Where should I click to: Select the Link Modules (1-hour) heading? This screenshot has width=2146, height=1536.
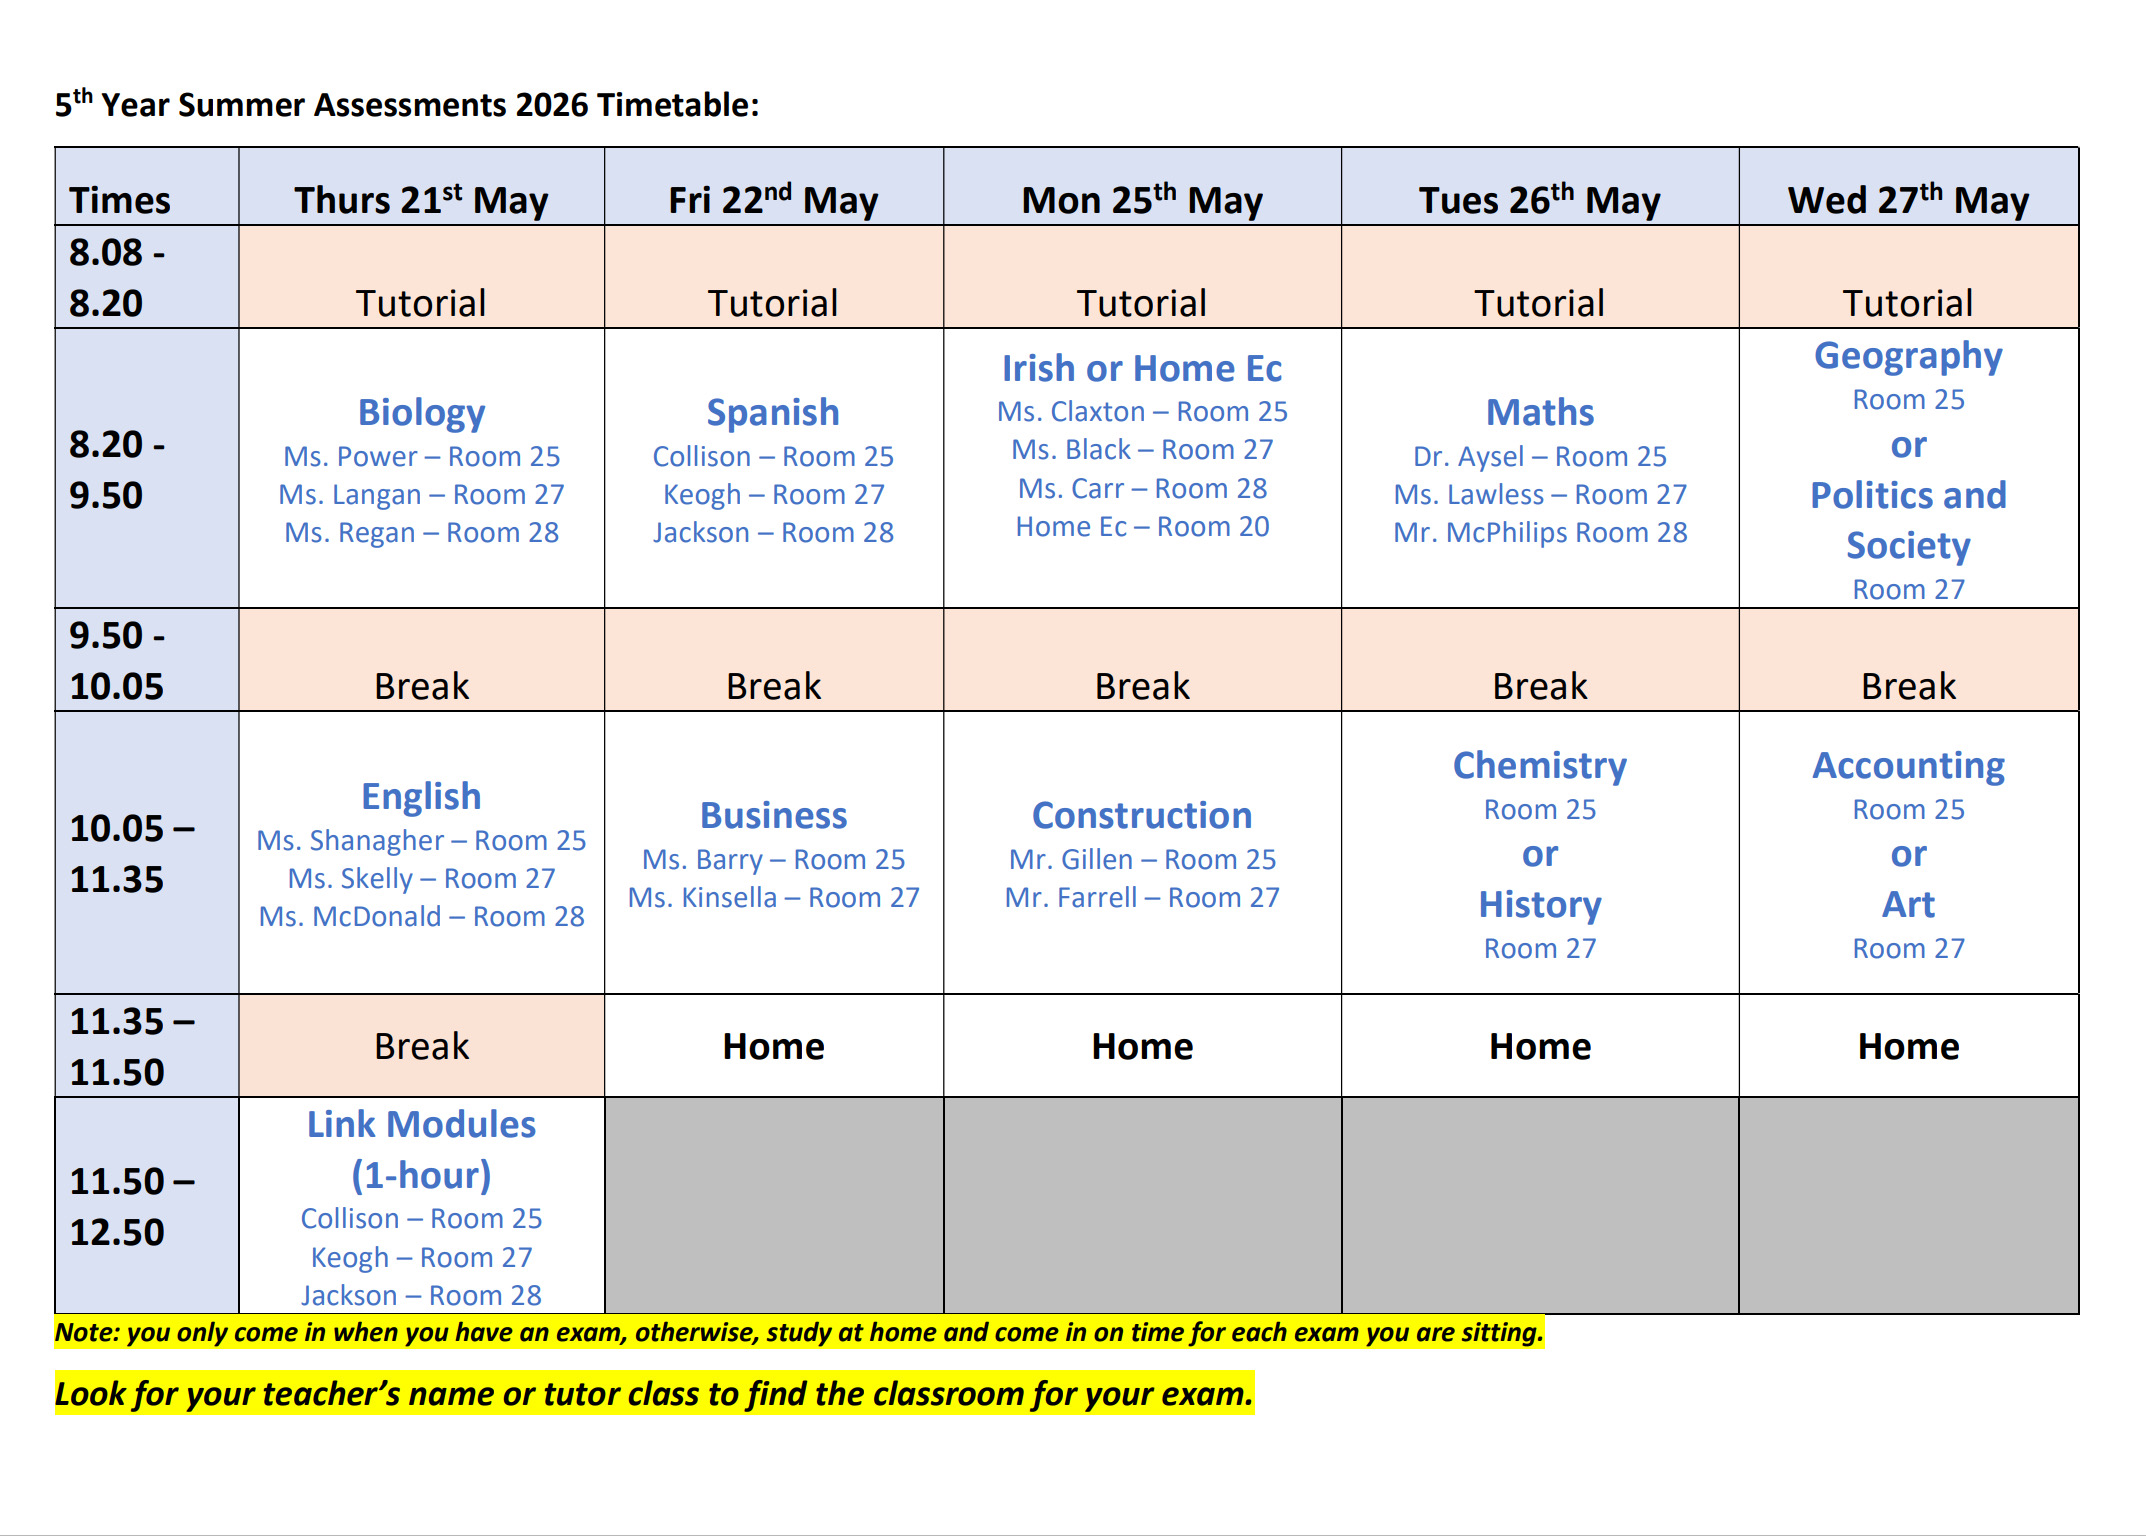(421, 1150)
